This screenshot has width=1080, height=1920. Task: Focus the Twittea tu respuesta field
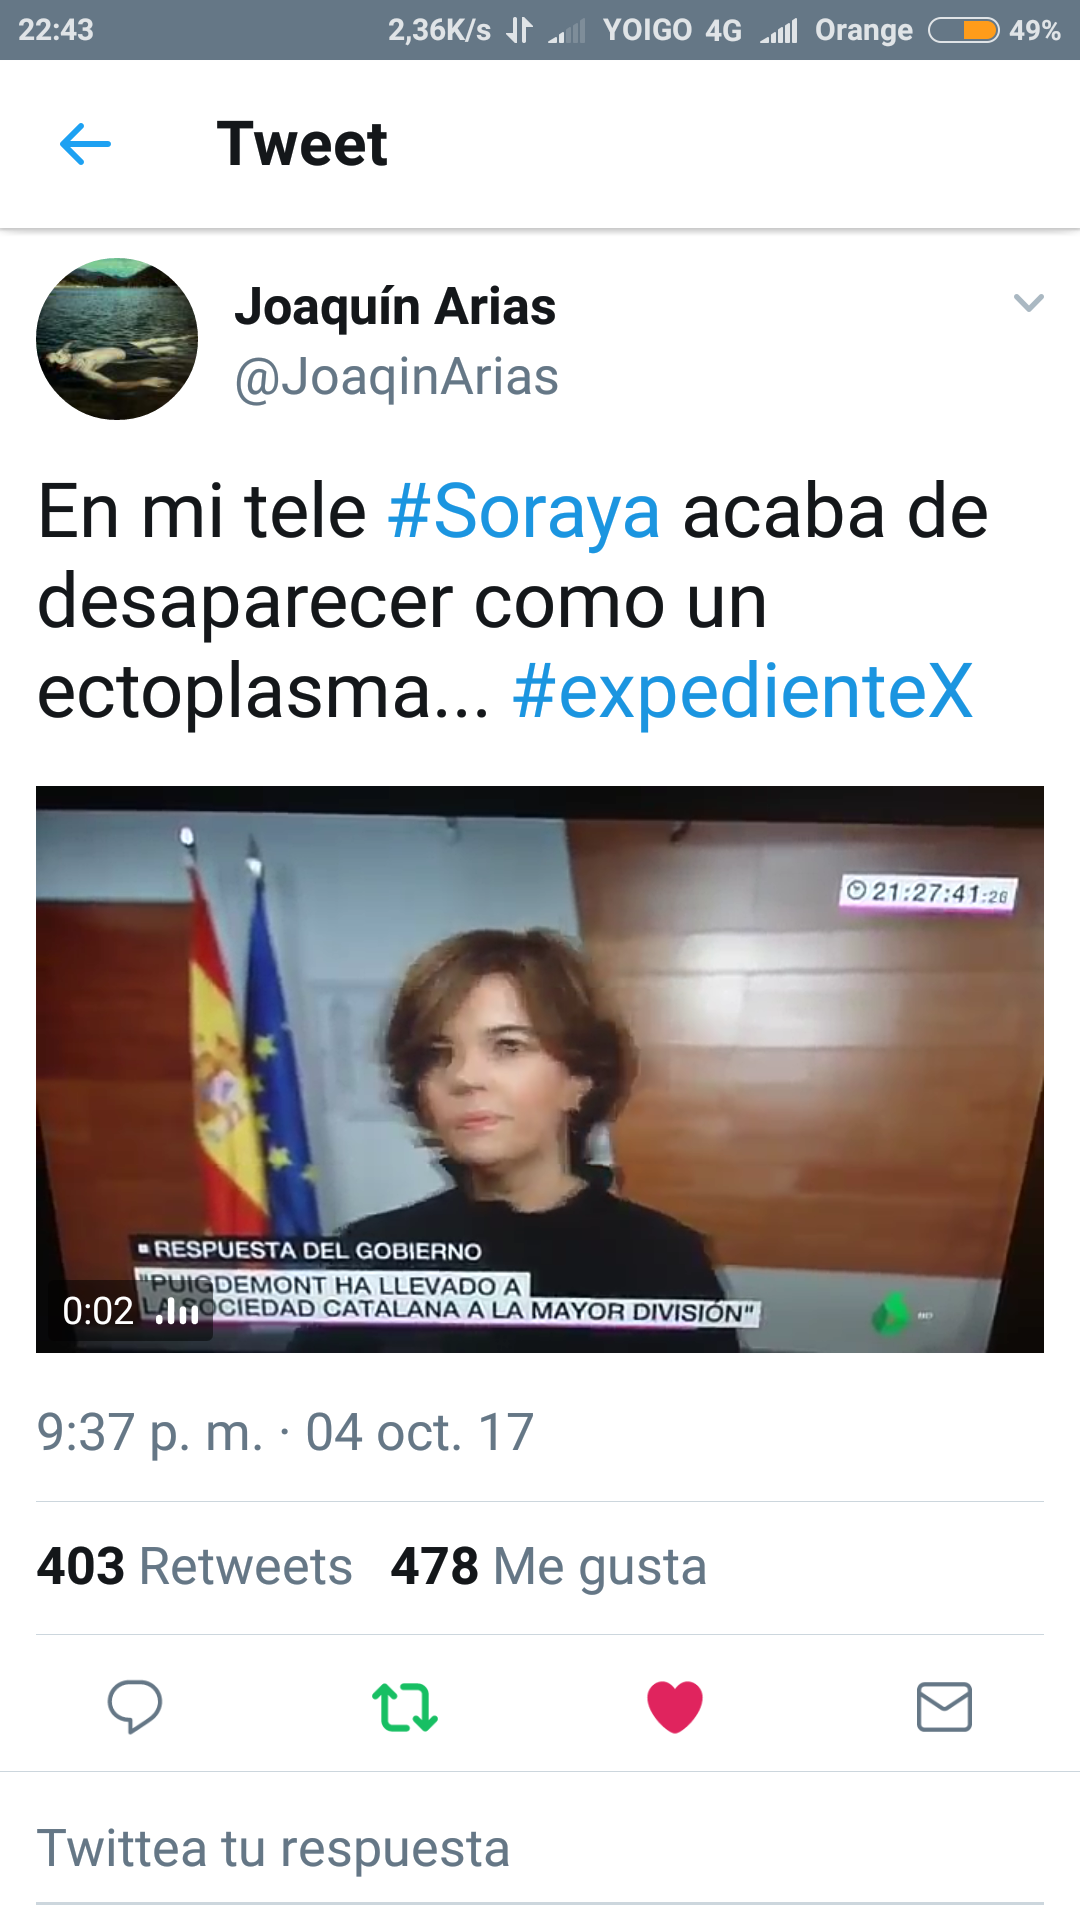click(540, 1848)
